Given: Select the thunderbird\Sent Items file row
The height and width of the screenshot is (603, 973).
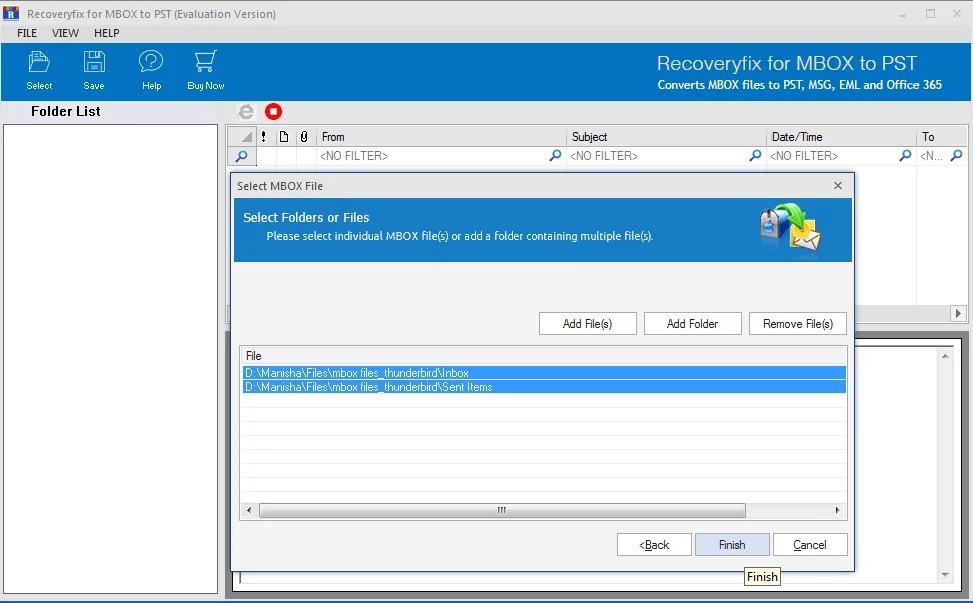Looking at the screenshot, I should [544, 386].
